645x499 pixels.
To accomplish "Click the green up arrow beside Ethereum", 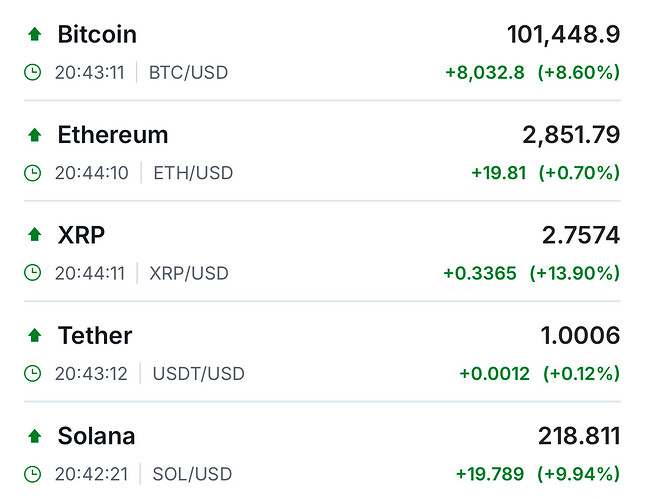I will tap(34, 134).
